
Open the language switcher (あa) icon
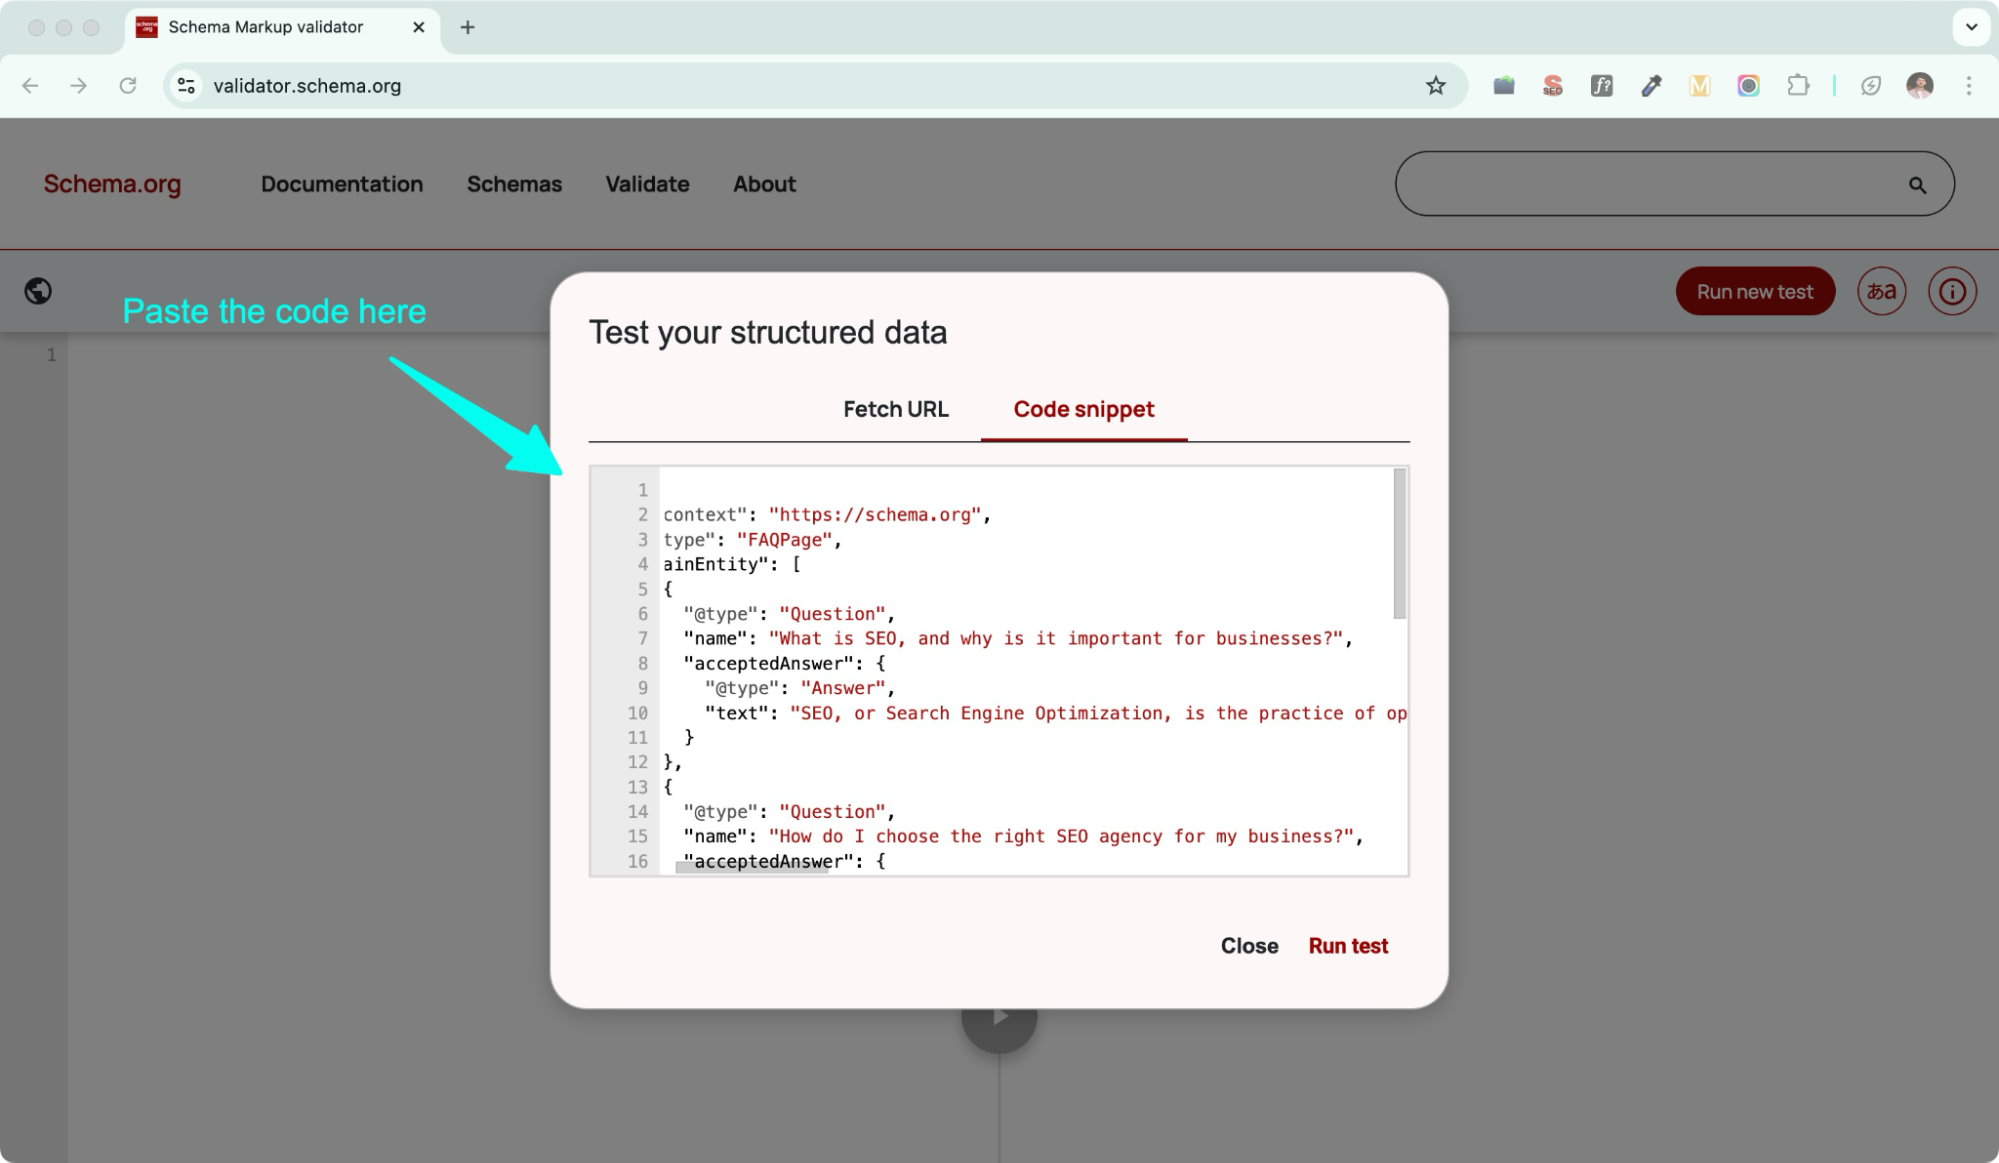1881,291
